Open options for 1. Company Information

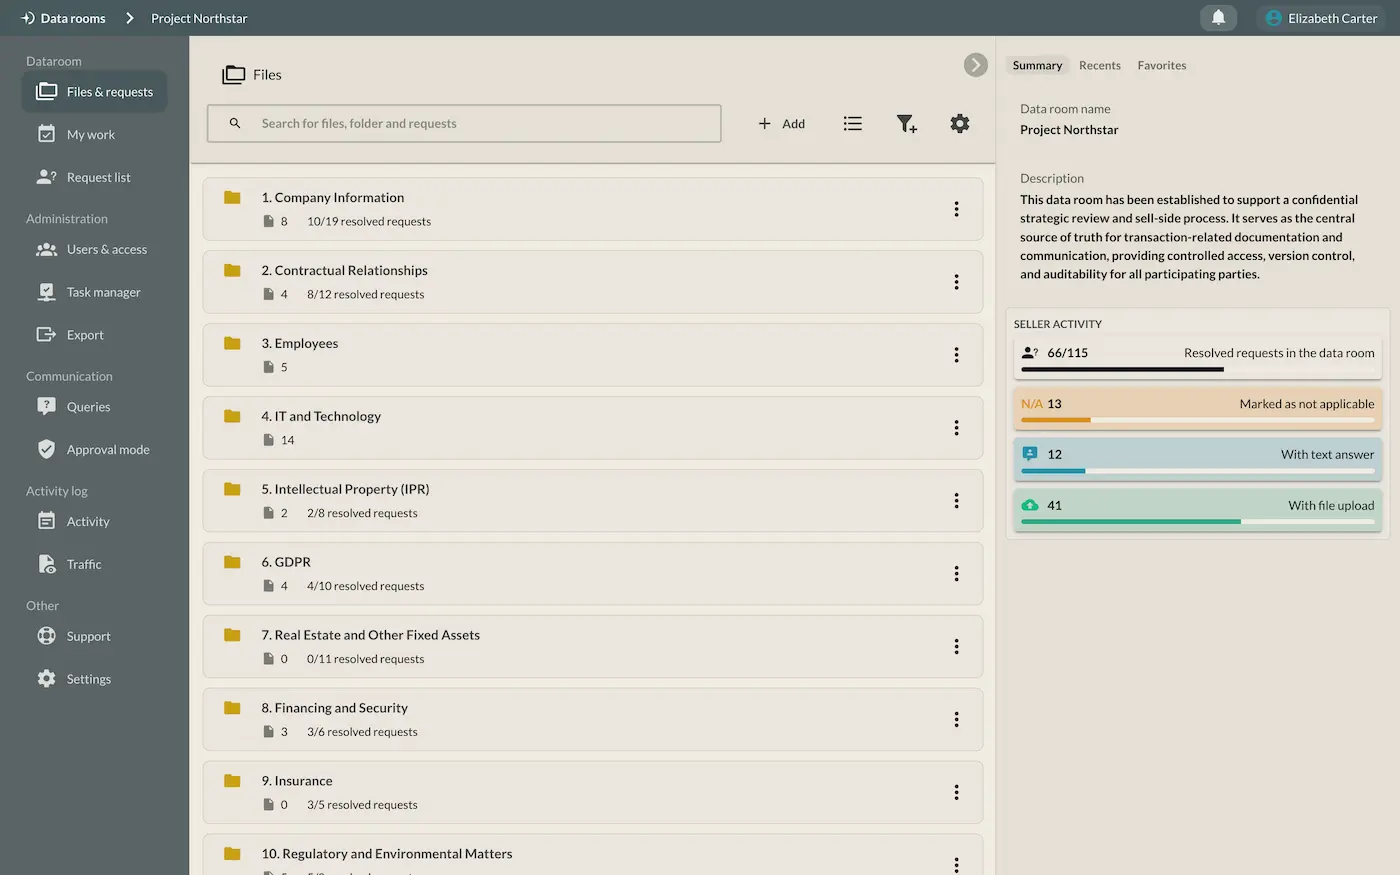tap(956, 209)
